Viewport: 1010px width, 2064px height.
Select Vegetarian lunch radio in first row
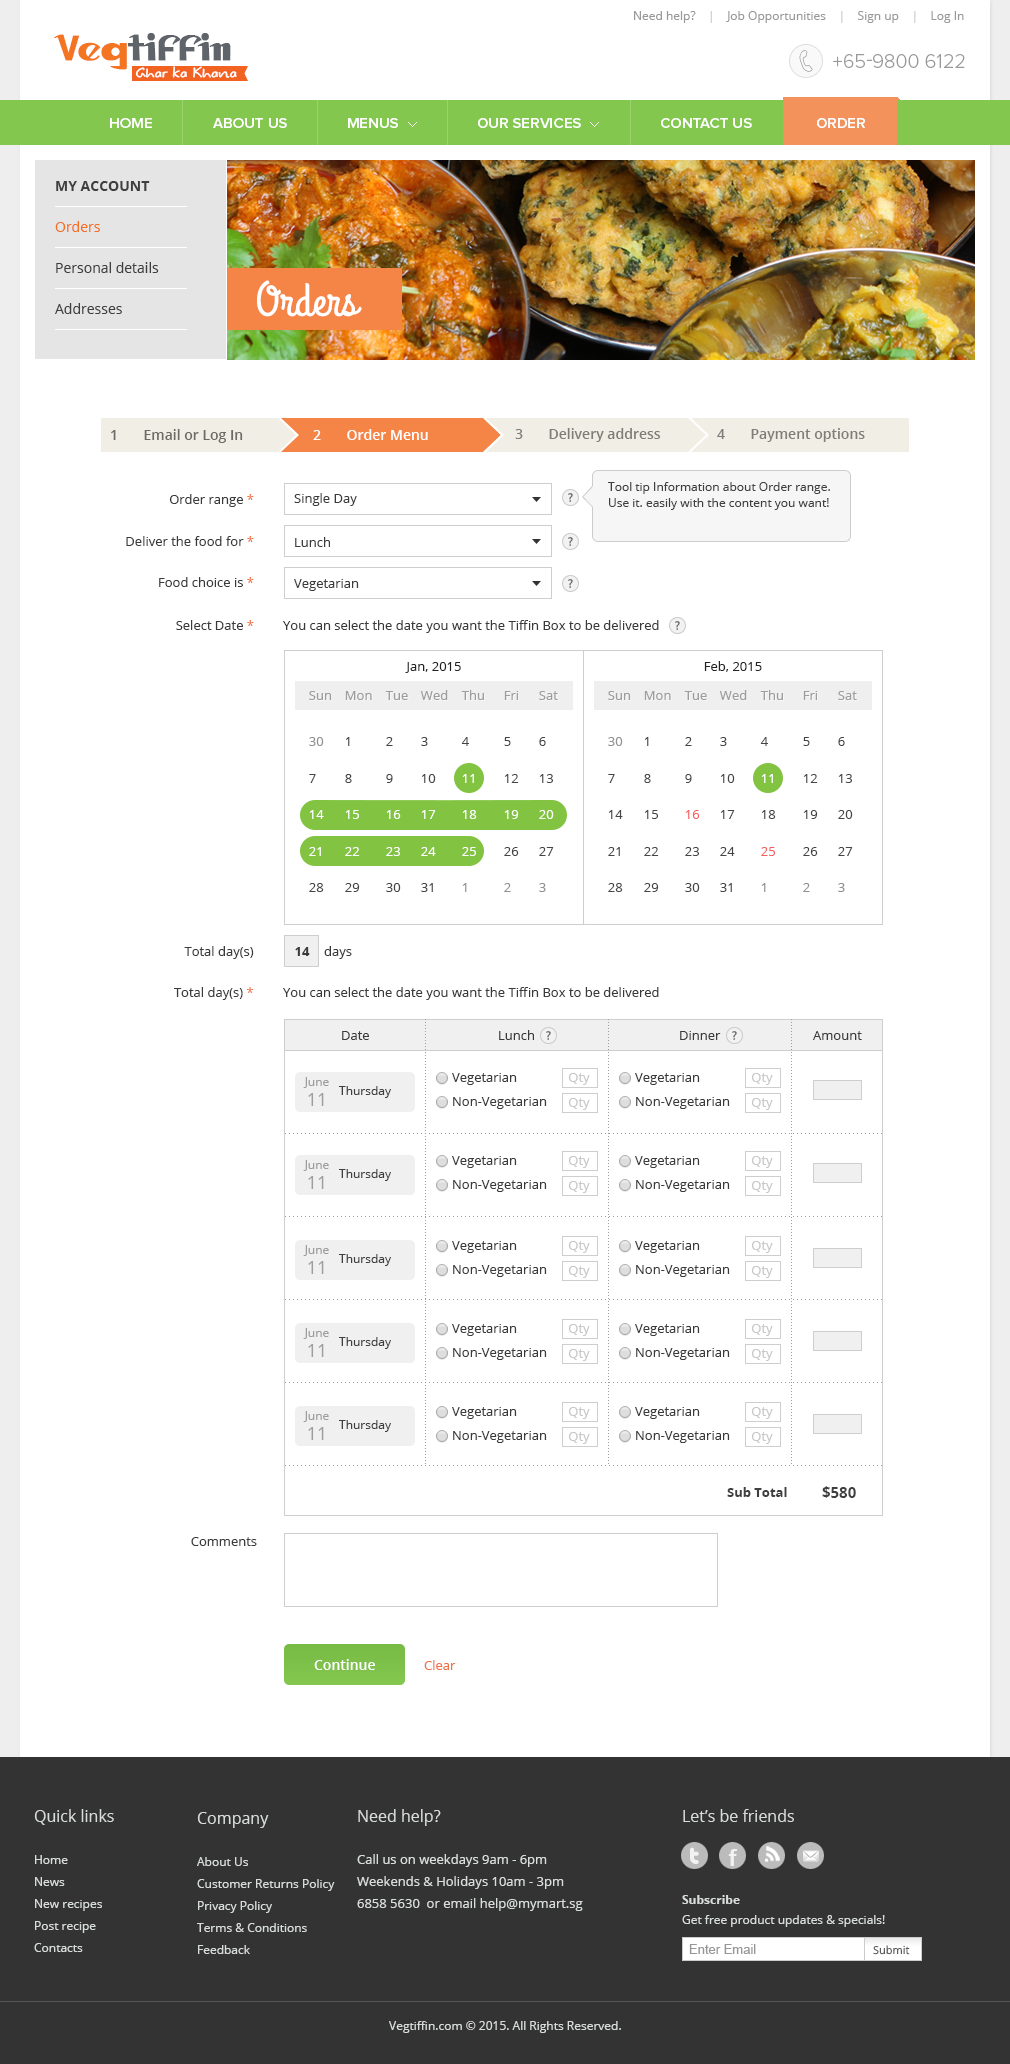point(442,1078)
